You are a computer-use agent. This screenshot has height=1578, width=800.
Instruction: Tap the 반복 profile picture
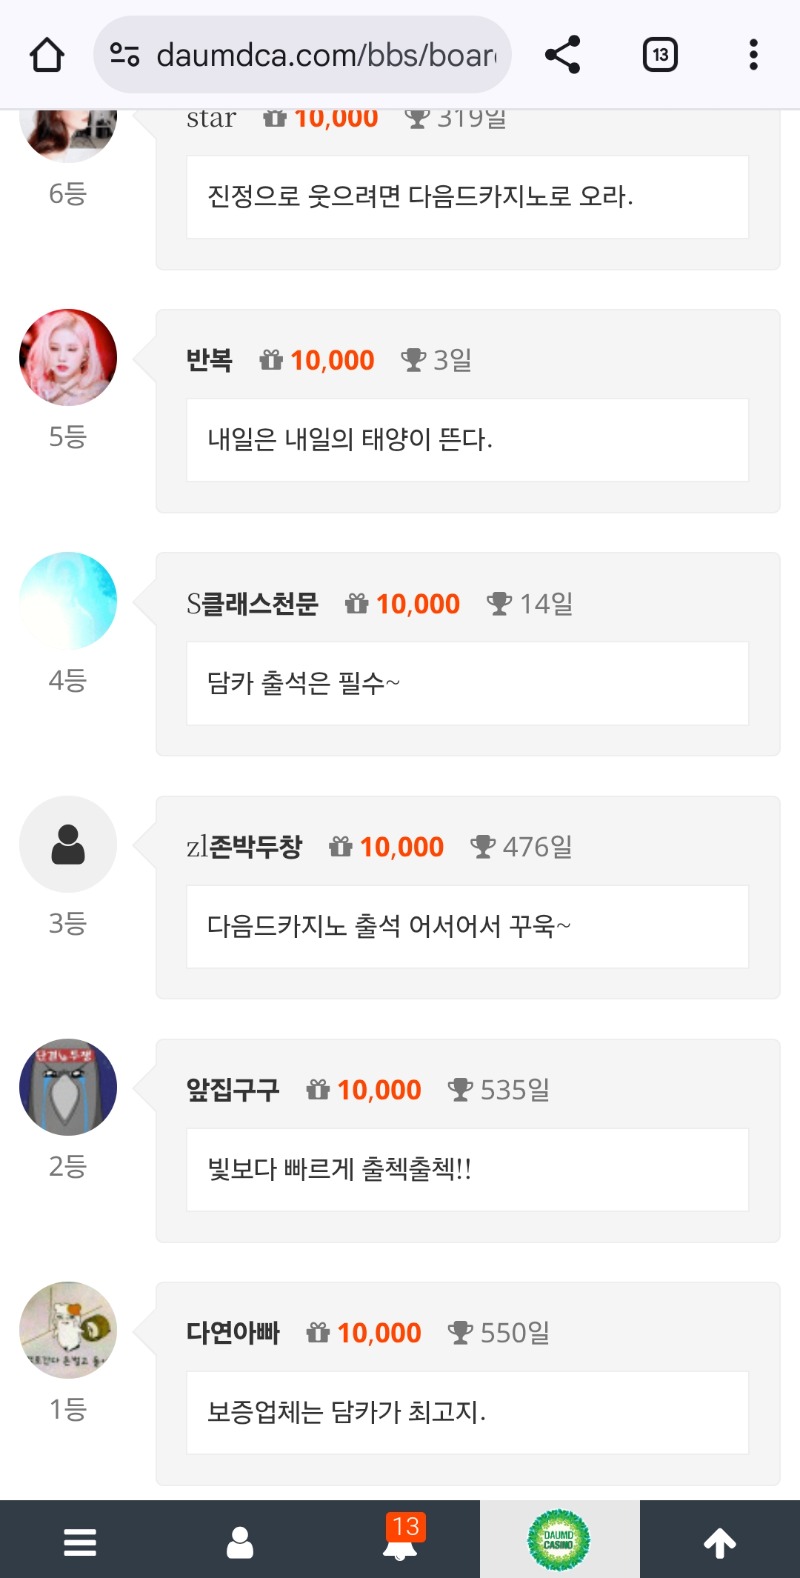(x=68, y=358)
